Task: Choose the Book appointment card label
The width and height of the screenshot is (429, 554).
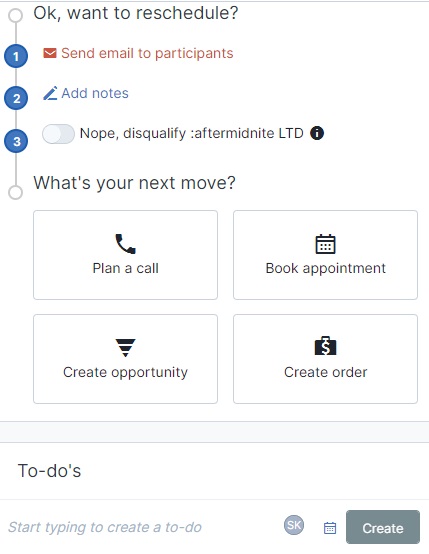Action: pos(325,269)
